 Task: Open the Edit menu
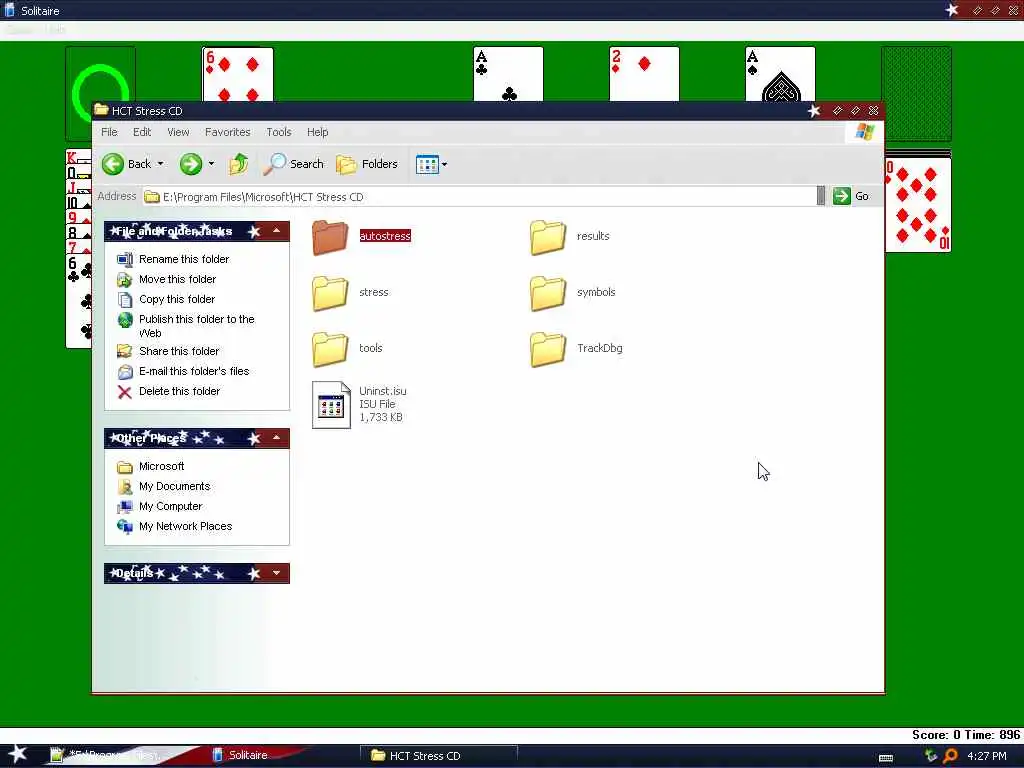[x=142, y=132]
